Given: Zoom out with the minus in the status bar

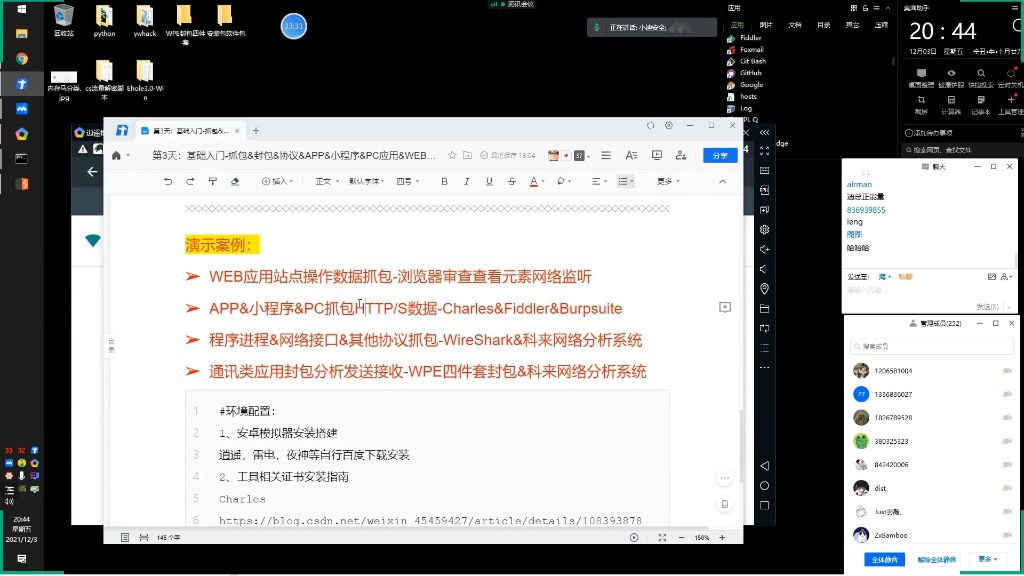Looking at the screenshot, I should 681,537.
